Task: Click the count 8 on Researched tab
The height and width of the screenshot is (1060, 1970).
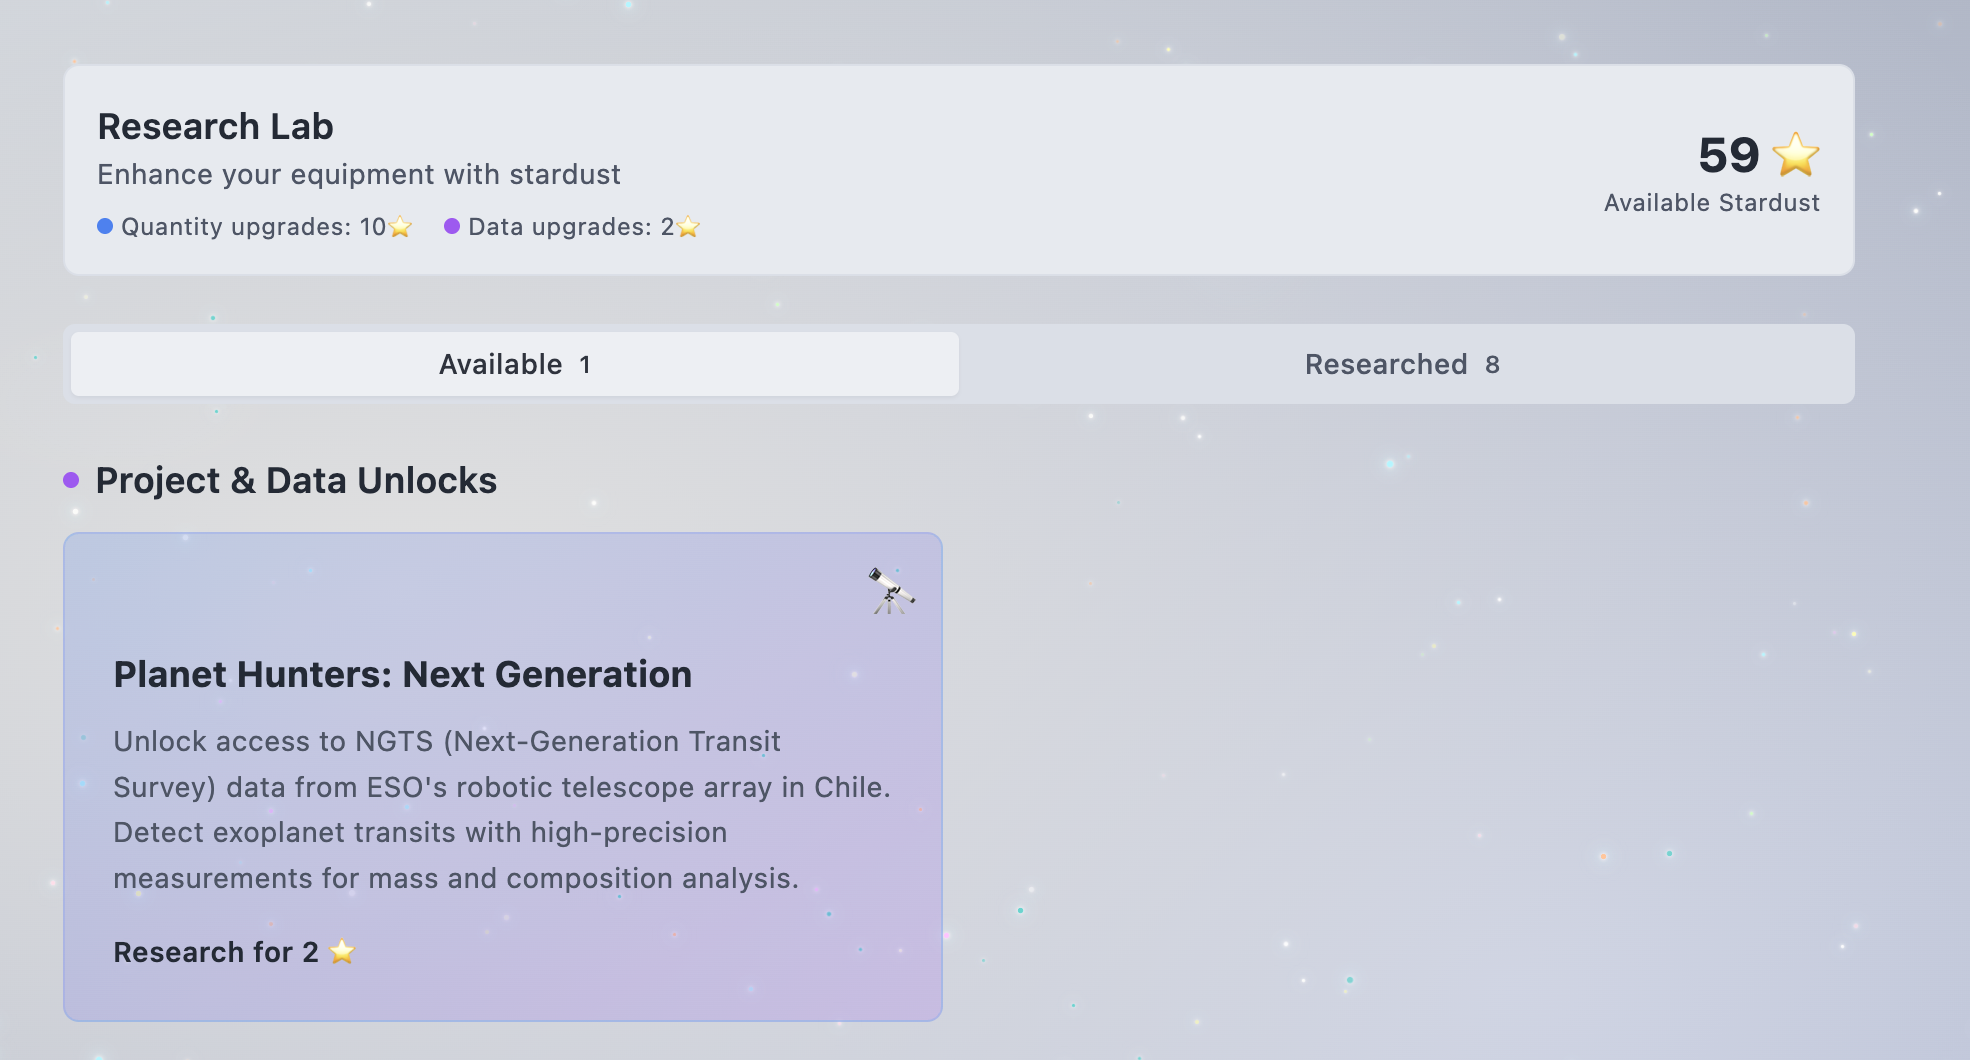Action: [1492, 365]
